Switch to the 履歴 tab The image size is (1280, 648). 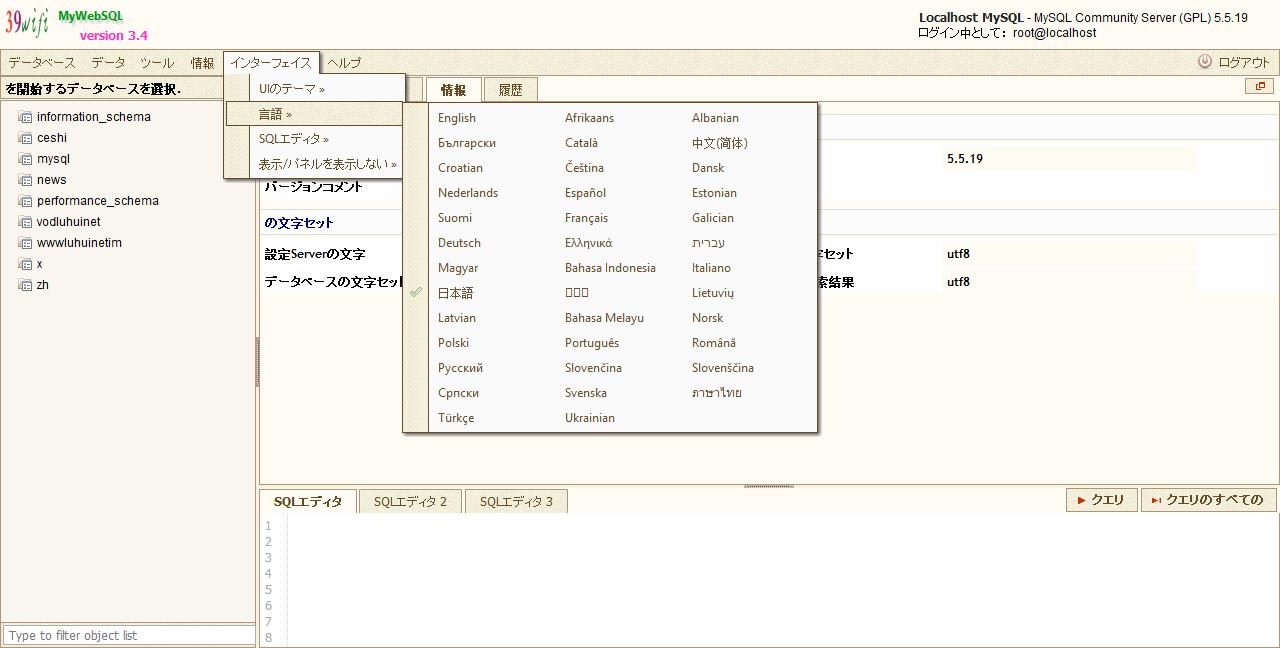pyautogui.click(x=511, y=90)
